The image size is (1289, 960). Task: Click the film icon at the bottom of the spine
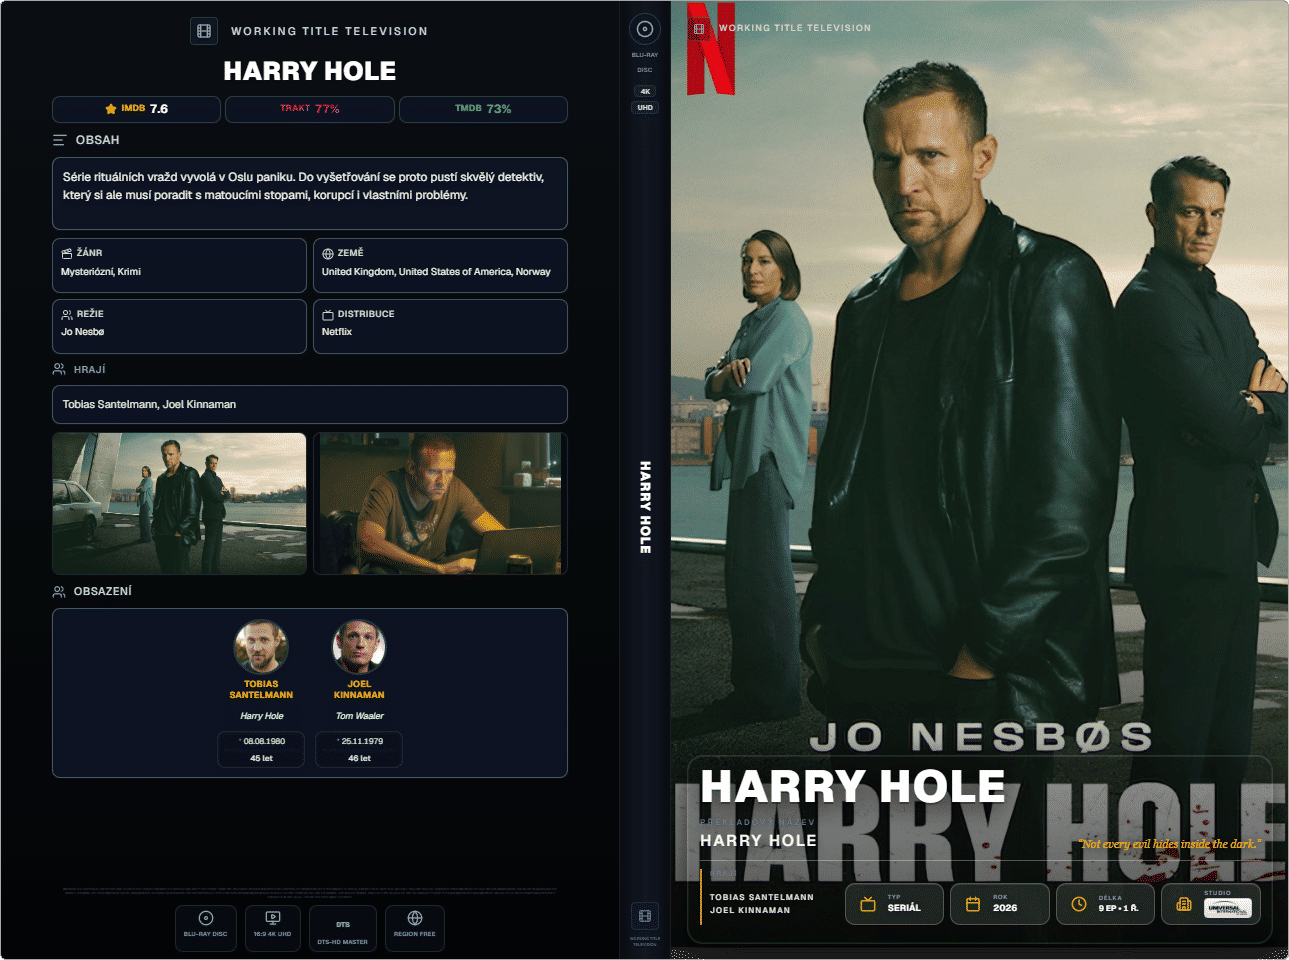tap(645, 916)
